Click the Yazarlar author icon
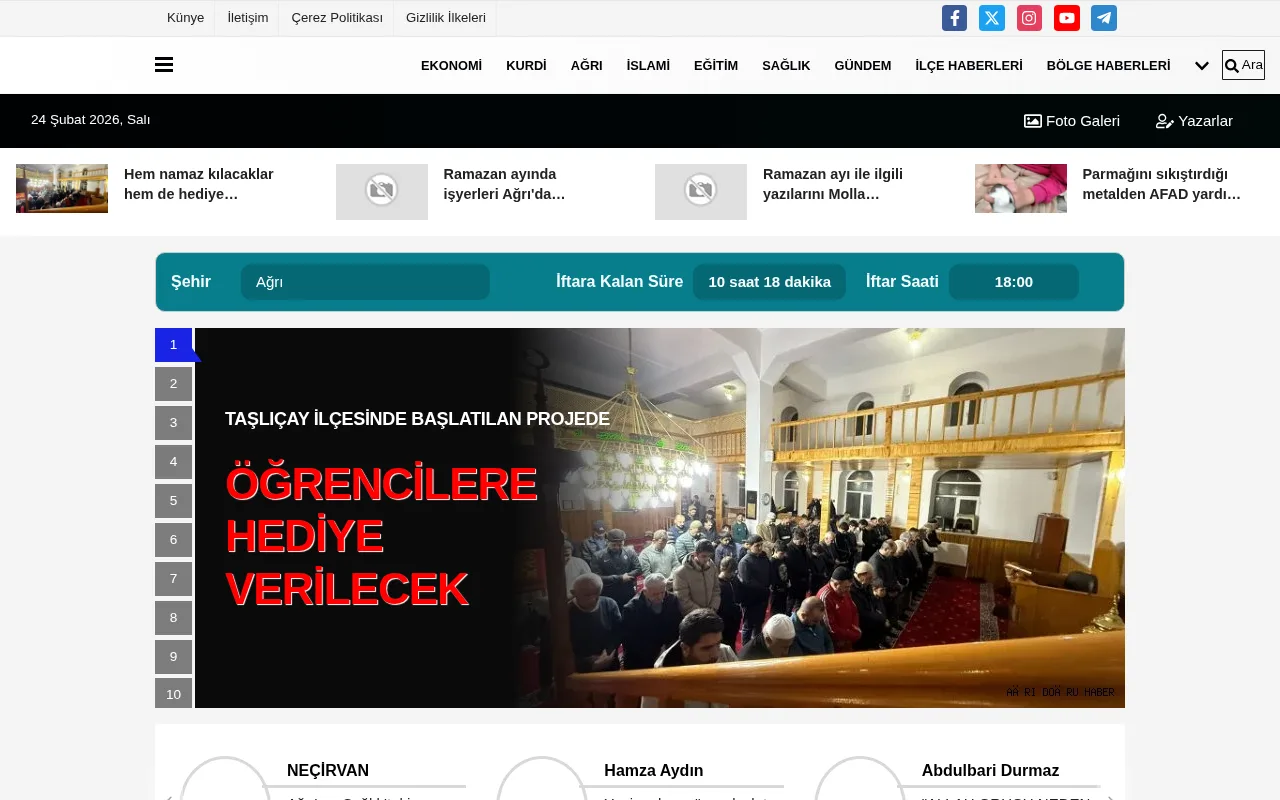1280x800 pixels. [x=1162, y=121]
